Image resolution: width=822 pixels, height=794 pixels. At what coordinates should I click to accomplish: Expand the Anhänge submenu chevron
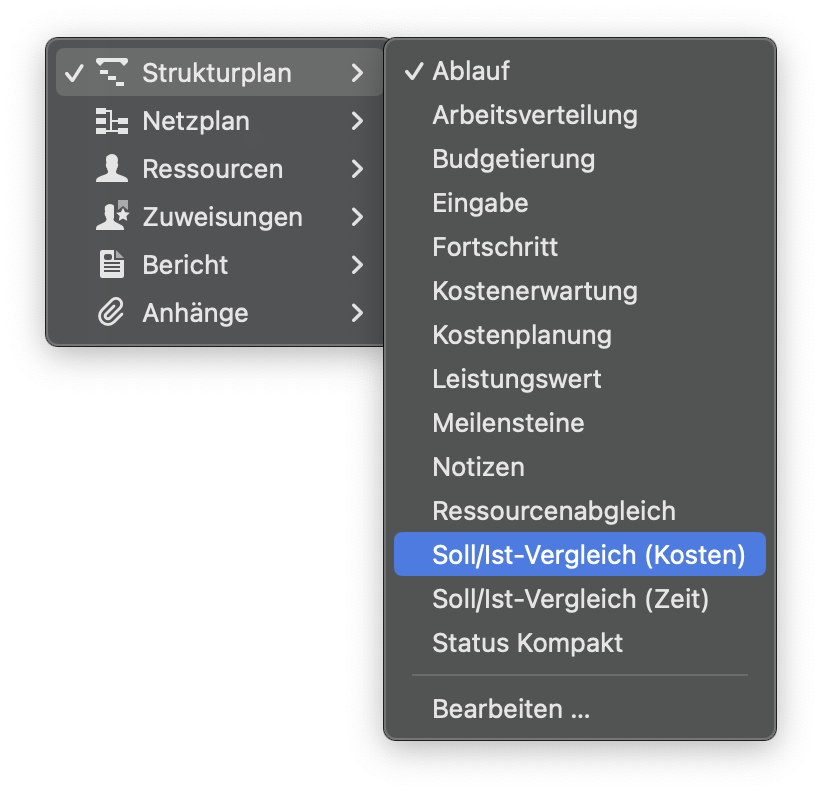(358, 313)
